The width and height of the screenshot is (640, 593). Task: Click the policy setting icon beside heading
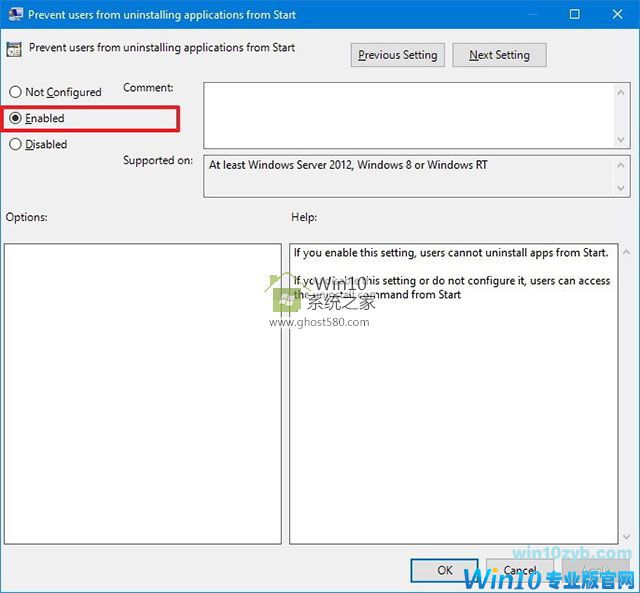pos(14,49)
